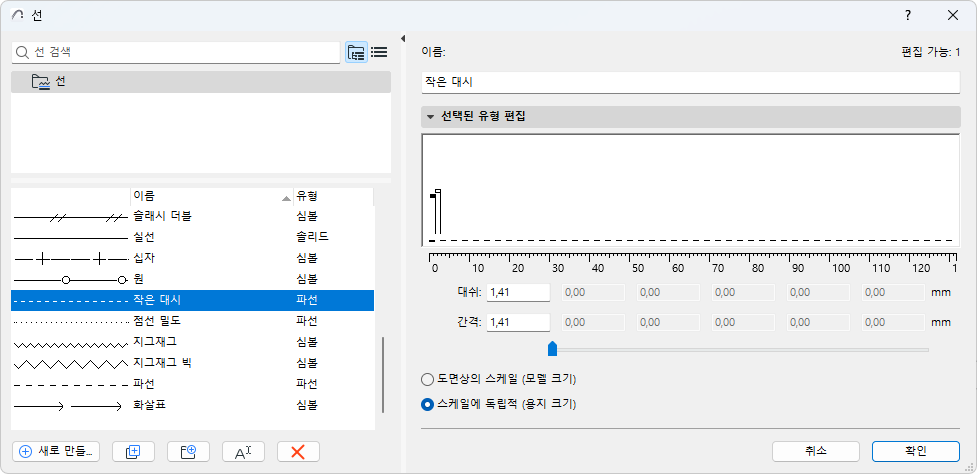Click duplicate line type icon button

(x=133, y=452)
